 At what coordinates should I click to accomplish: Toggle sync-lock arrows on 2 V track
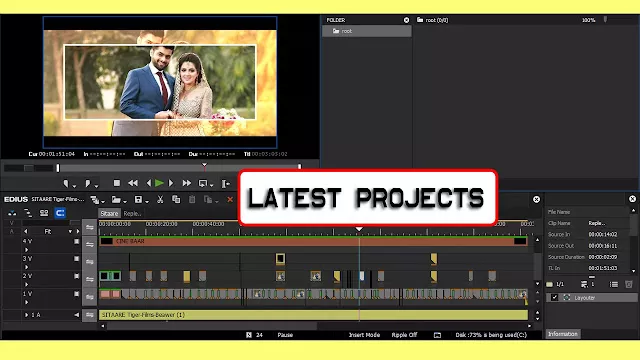pyautogui.click(x=89, y=280)
